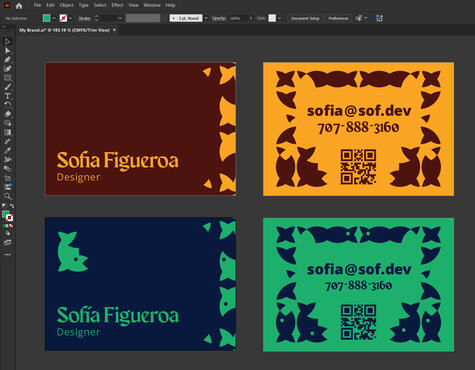475x370 pixels.
Task: Open the File menu
Action: pyautogui.click(x=37, y=5)
